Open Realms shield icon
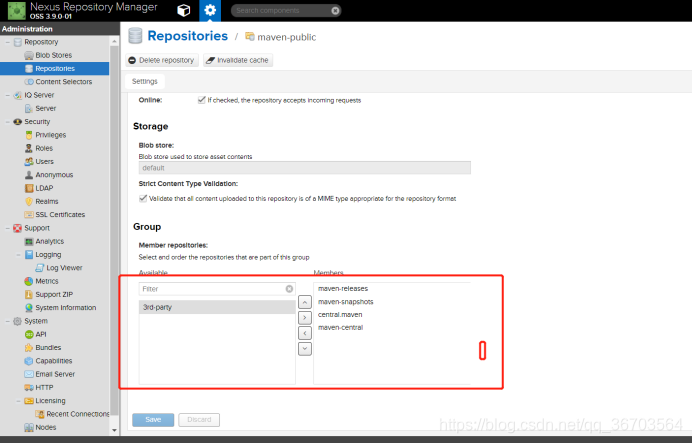 (x=29, y=201)
